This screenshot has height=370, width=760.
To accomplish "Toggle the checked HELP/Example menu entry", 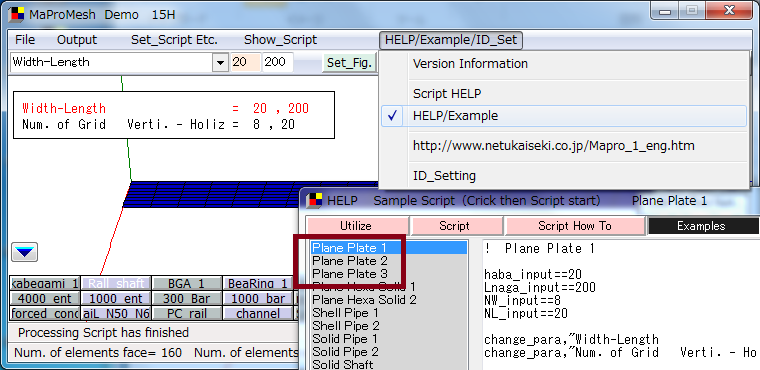I will pos(564,116).
